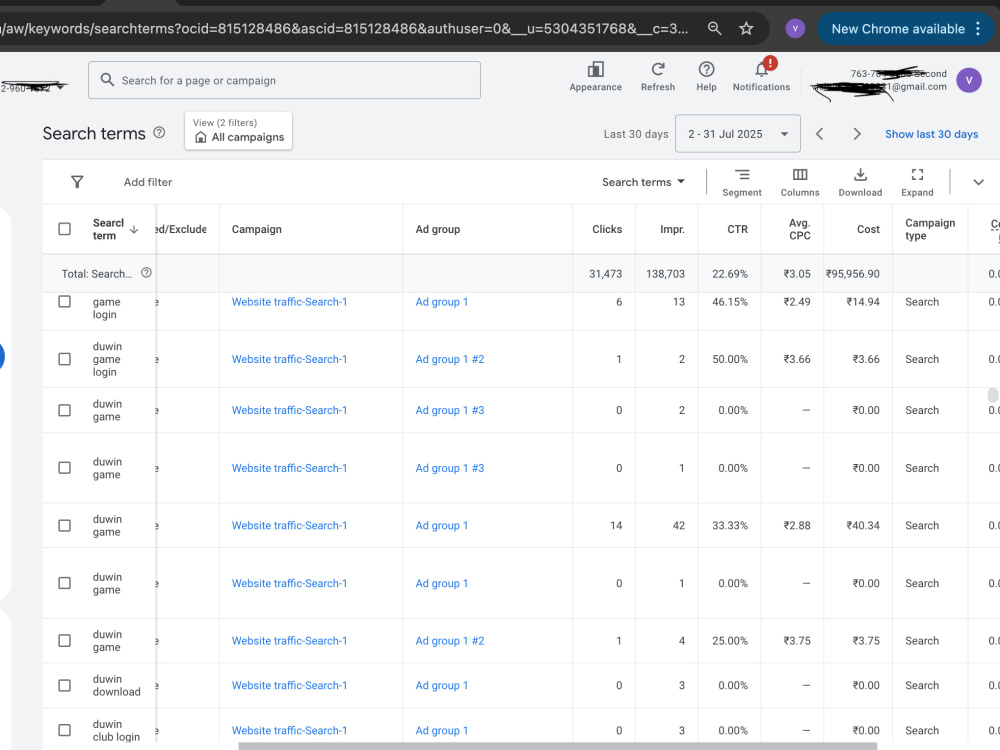Click Add filter

(148, 182)
